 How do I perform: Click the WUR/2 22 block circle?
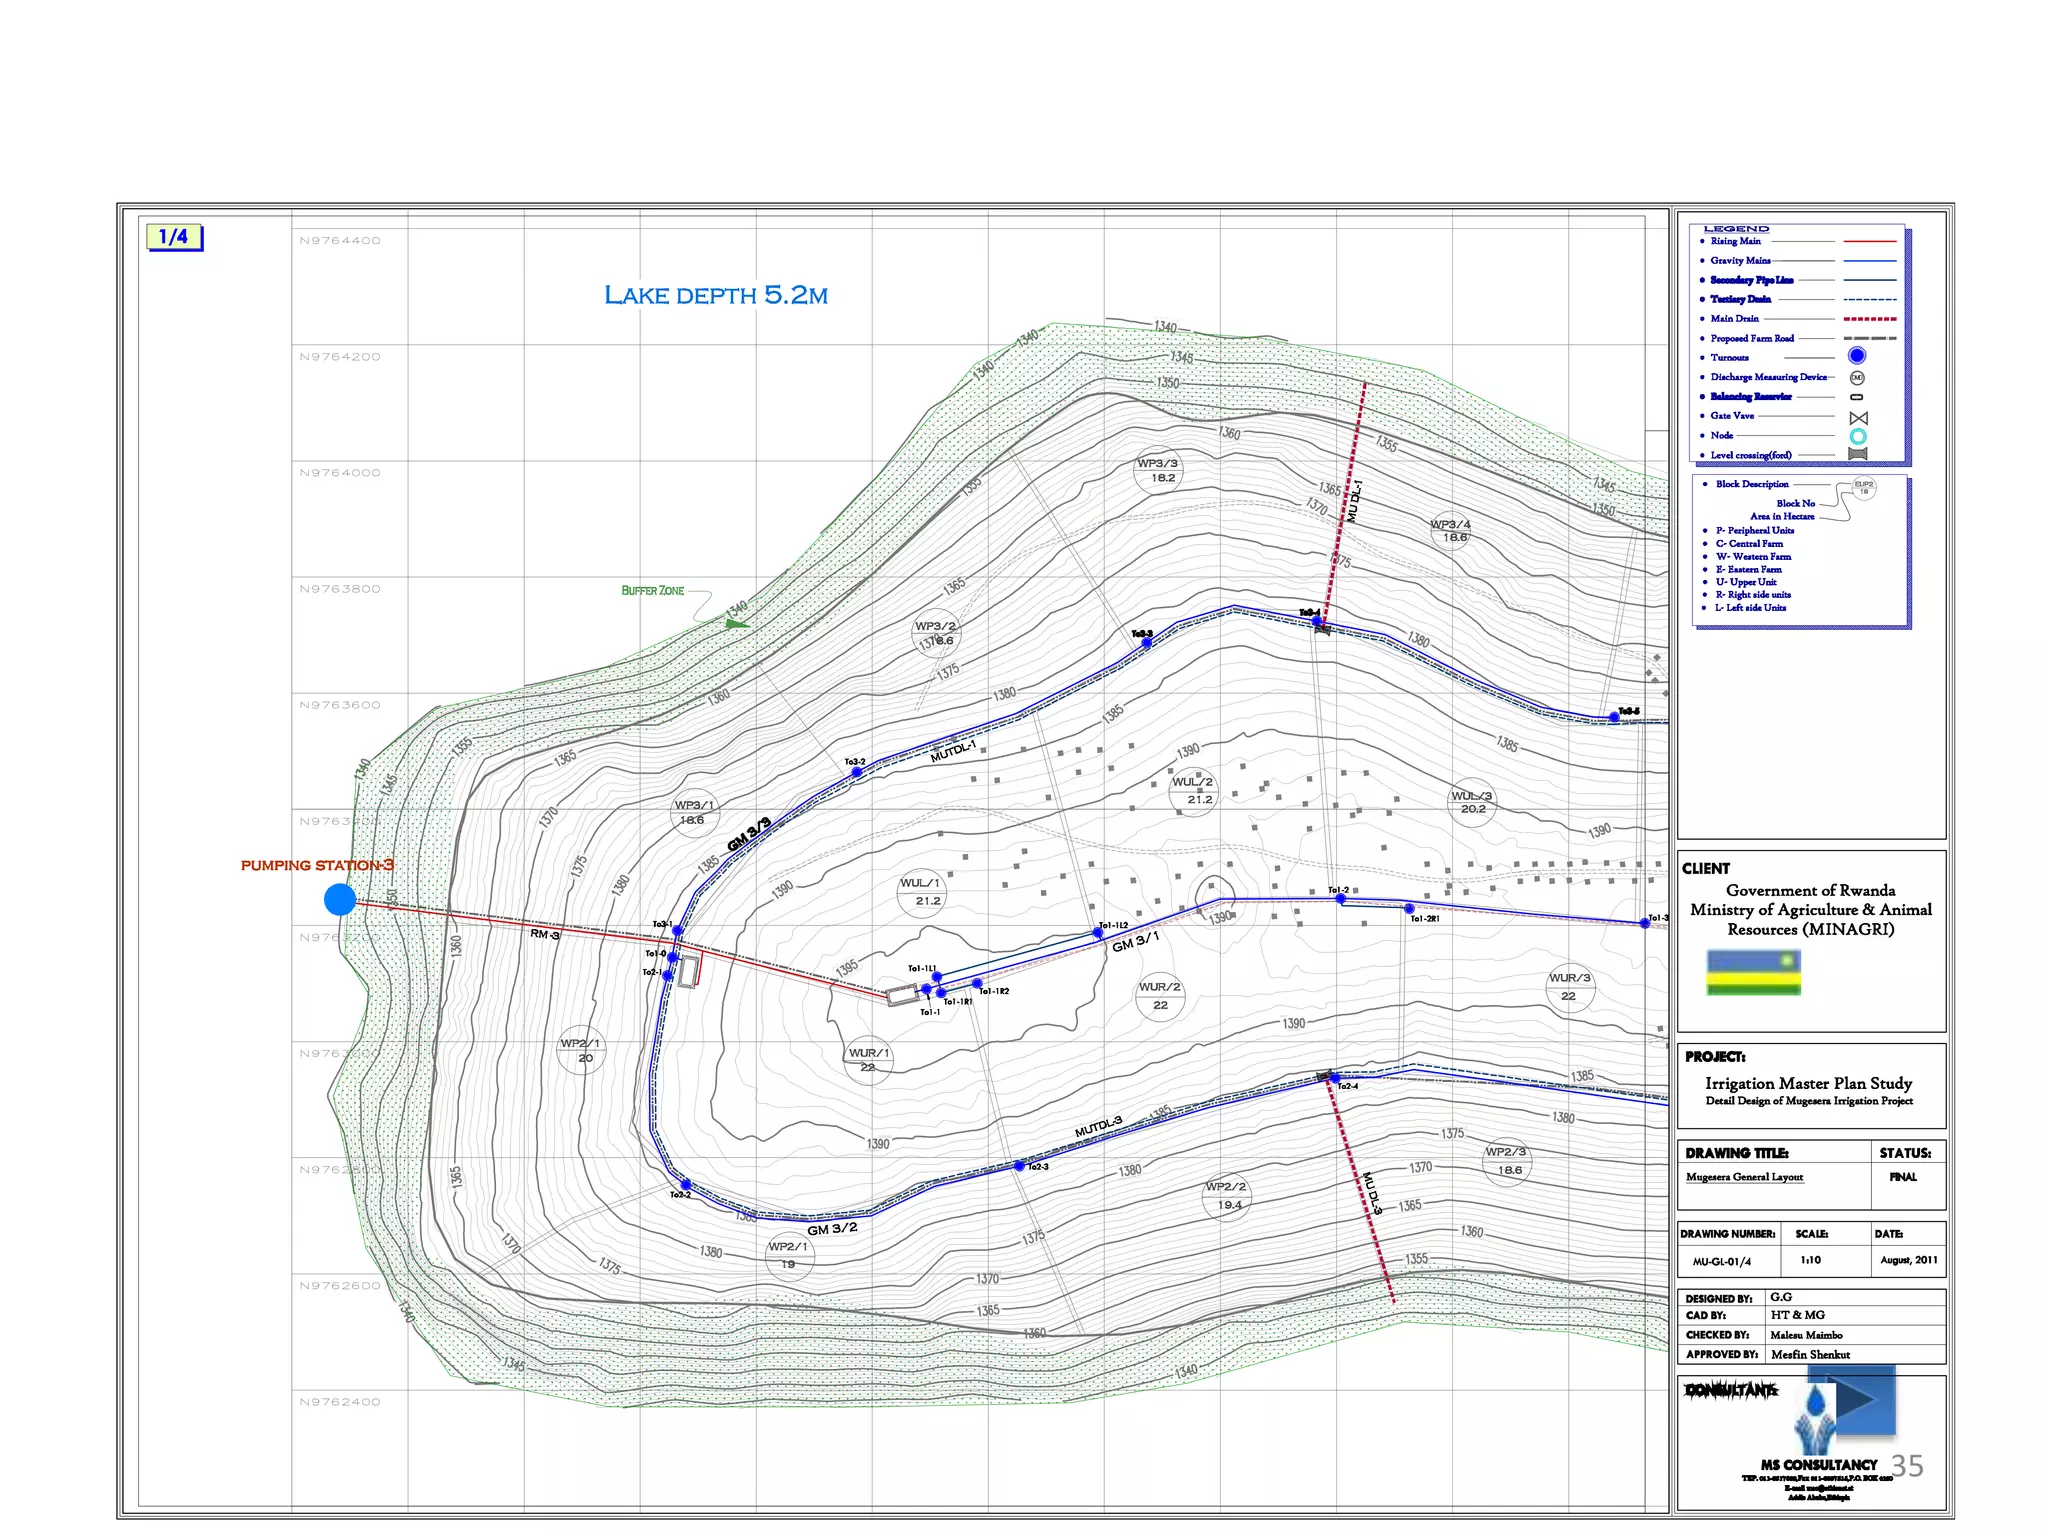click(x=1160, y=995)
